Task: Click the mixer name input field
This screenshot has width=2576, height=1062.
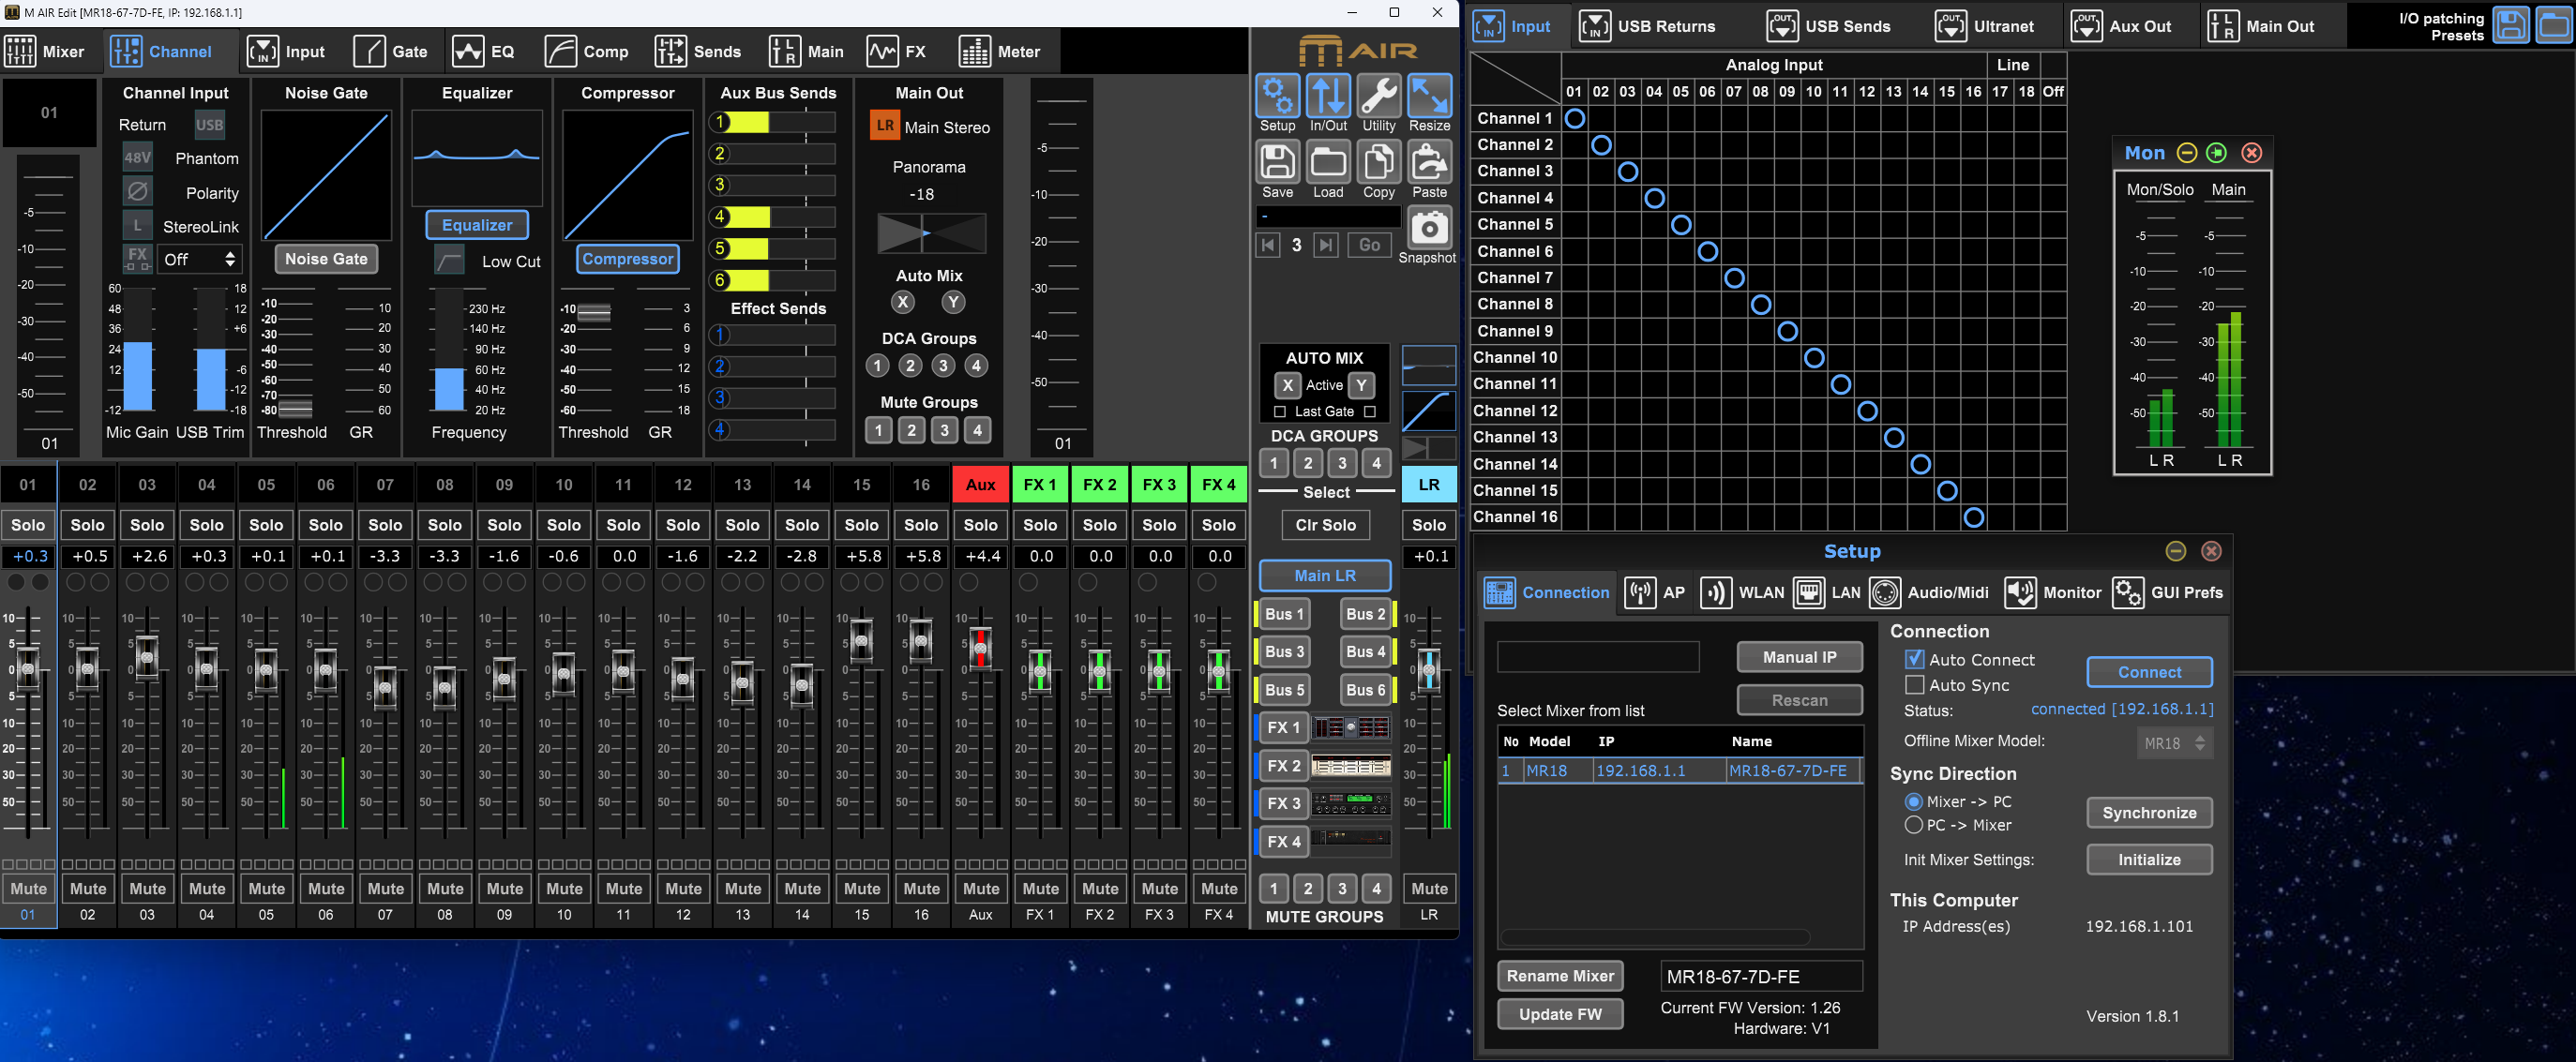Action: click(1761, 977)
